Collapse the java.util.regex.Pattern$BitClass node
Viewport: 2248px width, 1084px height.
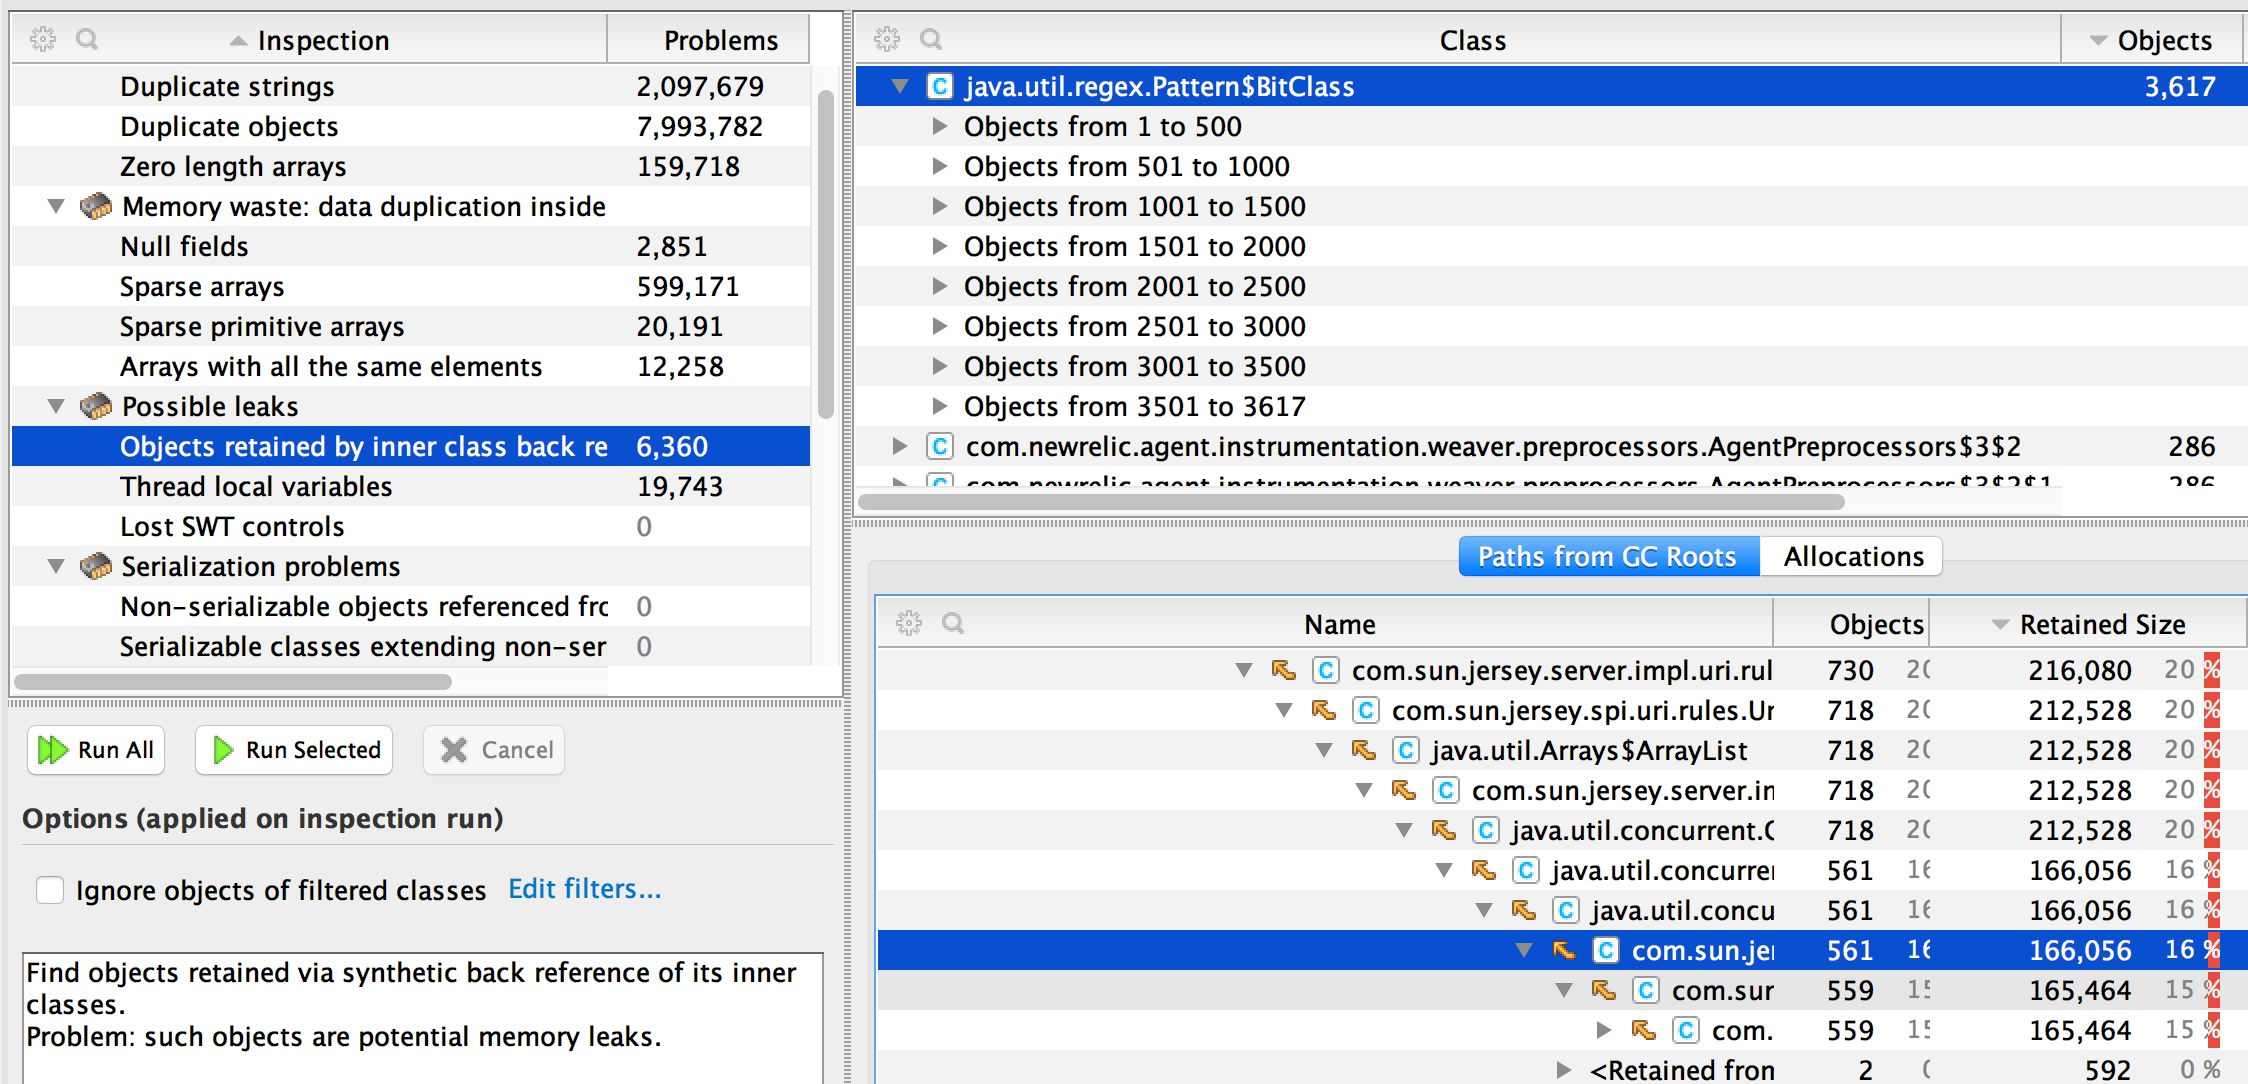click(x=899, y=86)
